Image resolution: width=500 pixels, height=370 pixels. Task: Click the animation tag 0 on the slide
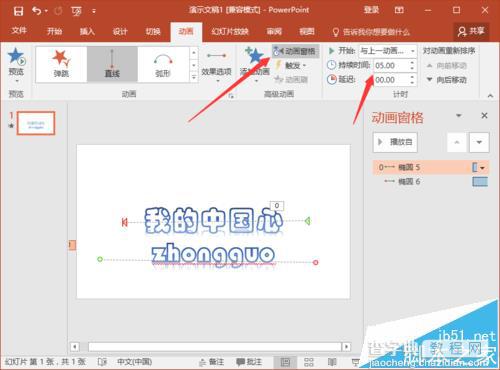click(x=277, y=206)
